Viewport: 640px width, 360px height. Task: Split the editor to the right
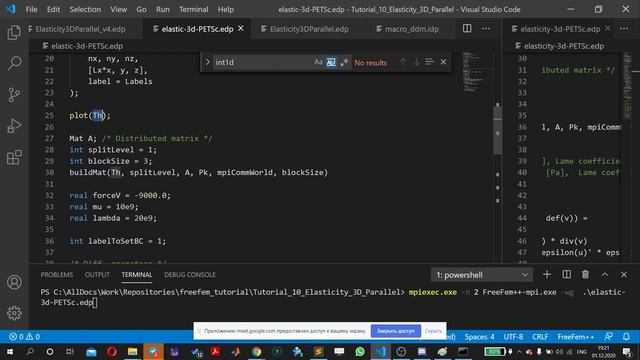click(467, 28)
